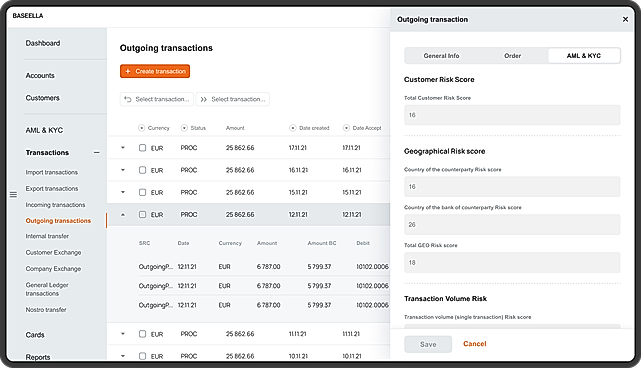Image resolution: width=641 pixels, height=368 pixels.
Task: Go to Company Exchange
Action: point(54,269)
